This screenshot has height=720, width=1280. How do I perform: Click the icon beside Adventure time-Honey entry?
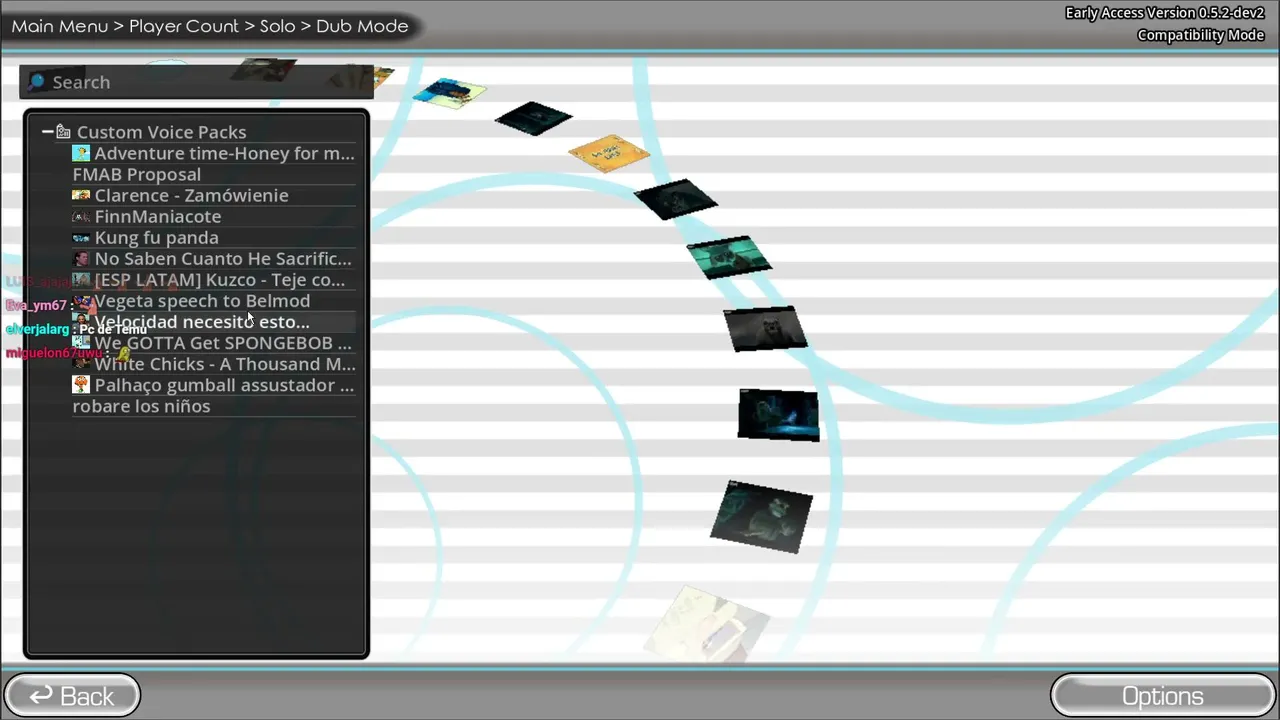(81, 153)
